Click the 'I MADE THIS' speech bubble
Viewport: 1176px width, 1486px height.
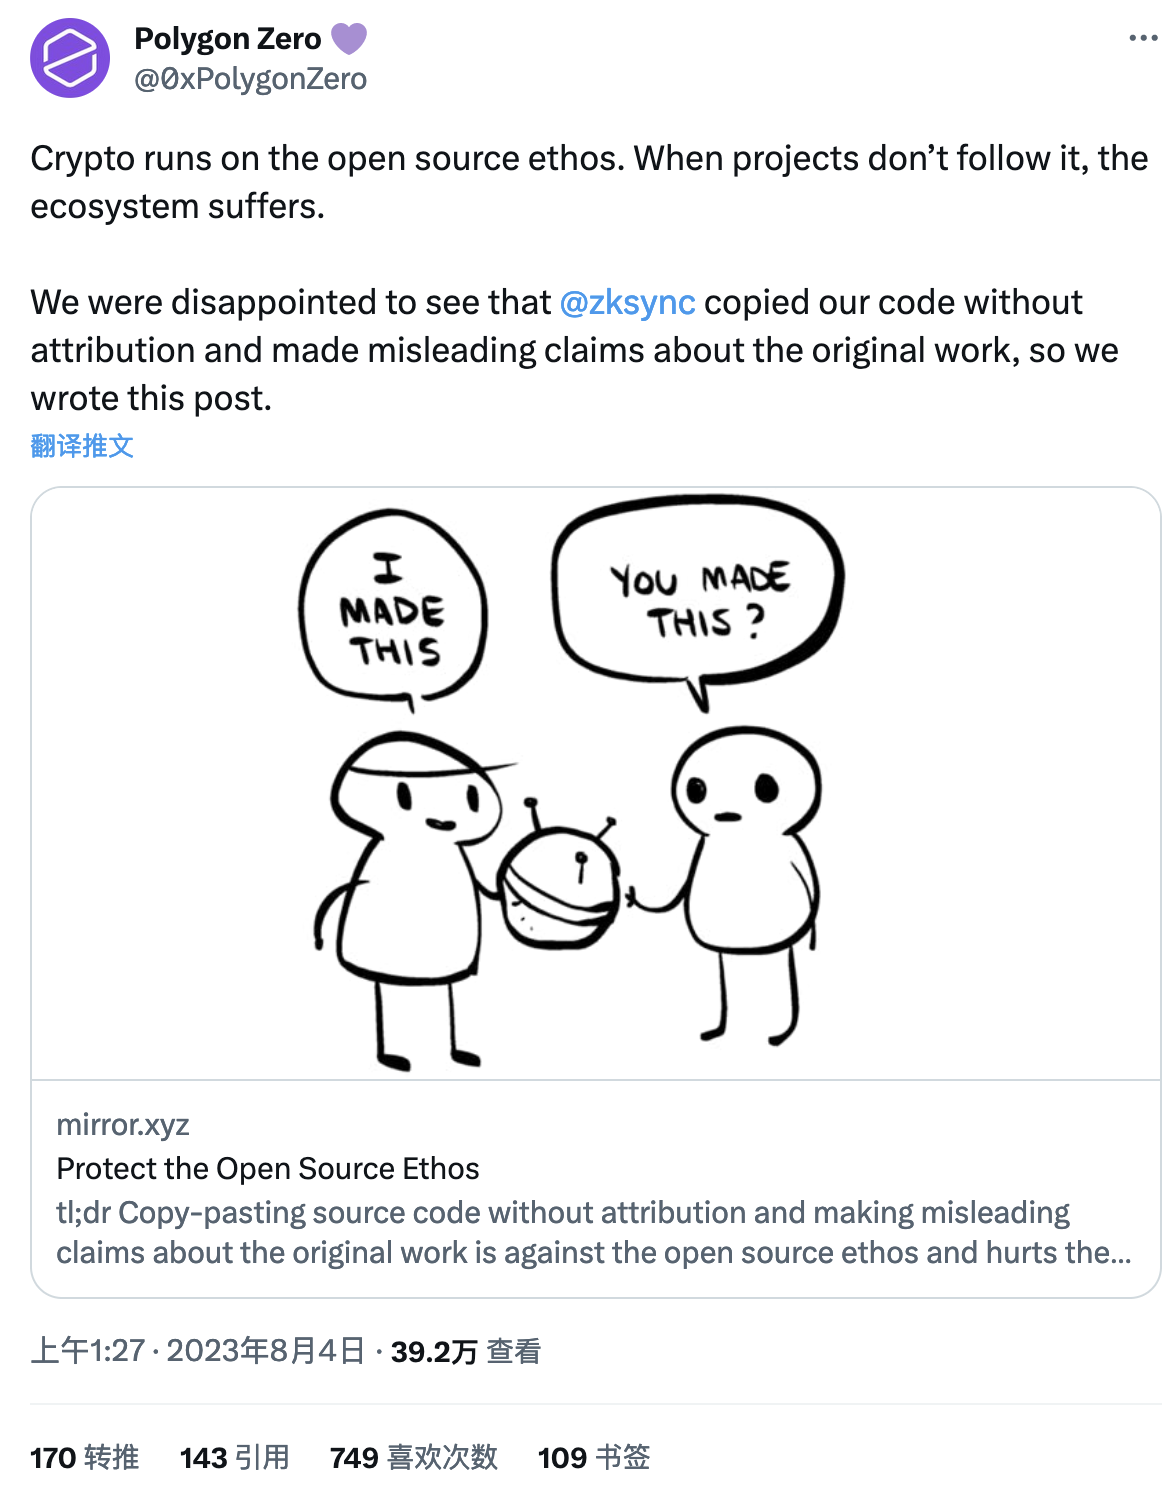coord(392,608)
